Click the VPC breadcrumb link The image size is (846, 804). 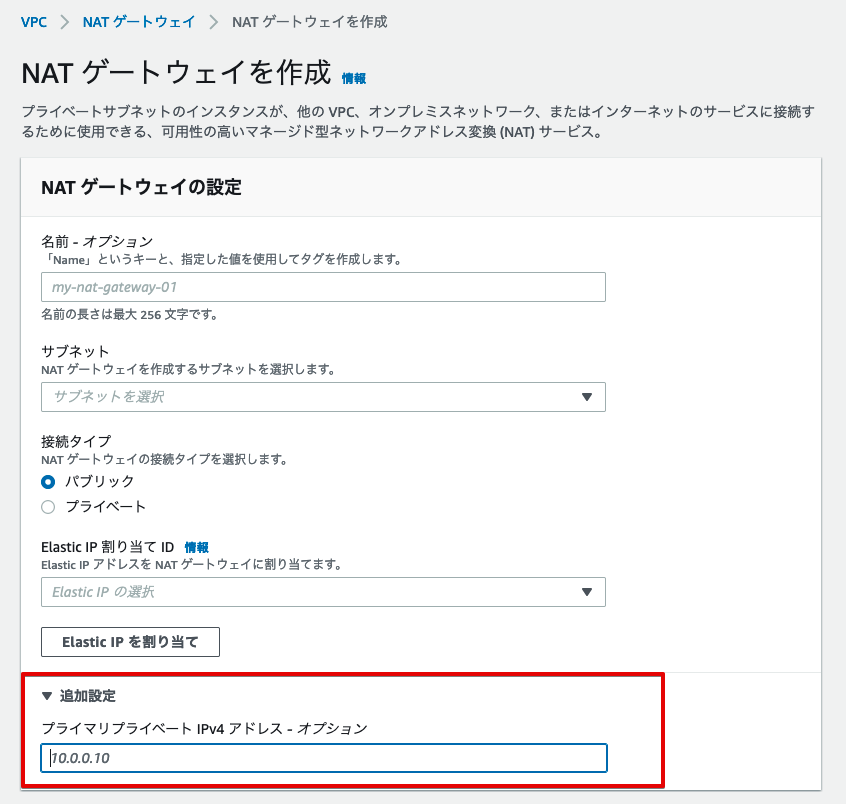33,22
